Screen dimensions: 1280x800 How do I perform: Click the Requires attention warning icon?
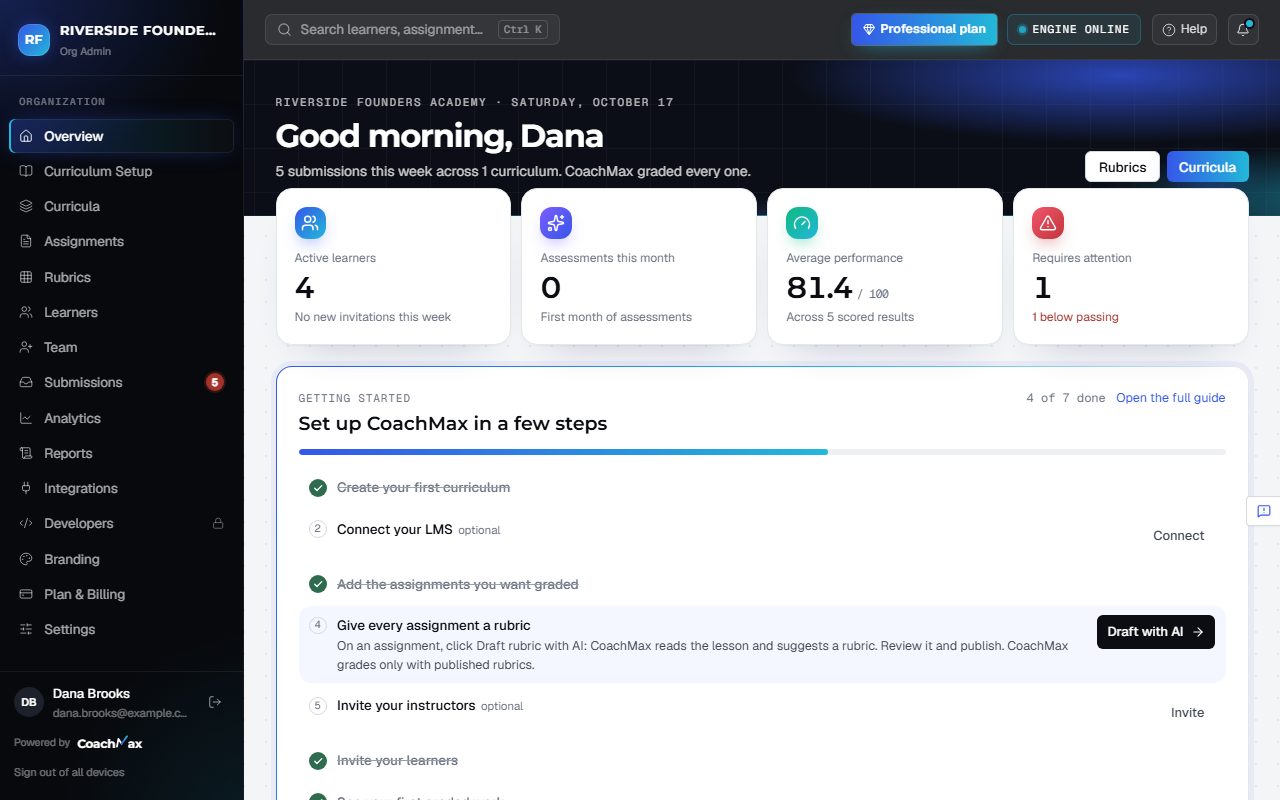pyautogui.click(x=1048, y=223)
